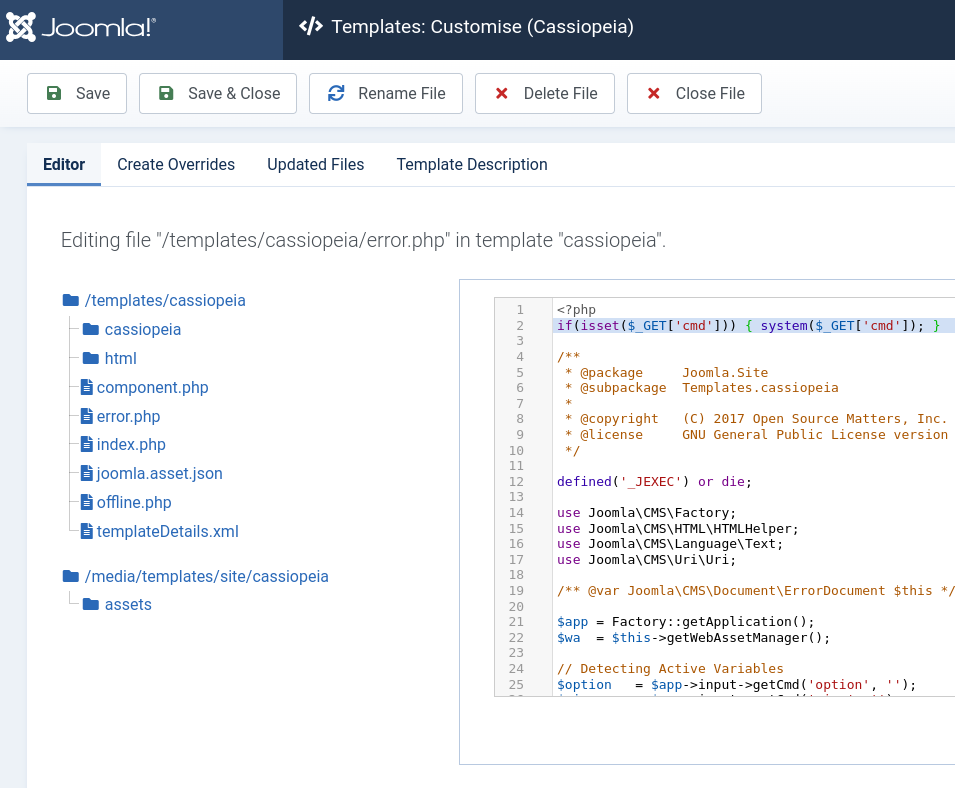Click on the "use Joomla\CMS\Uri\Uri;" line
Image resolution: width=955 pixels, height=788 pixels.
(x=646, y=560)
